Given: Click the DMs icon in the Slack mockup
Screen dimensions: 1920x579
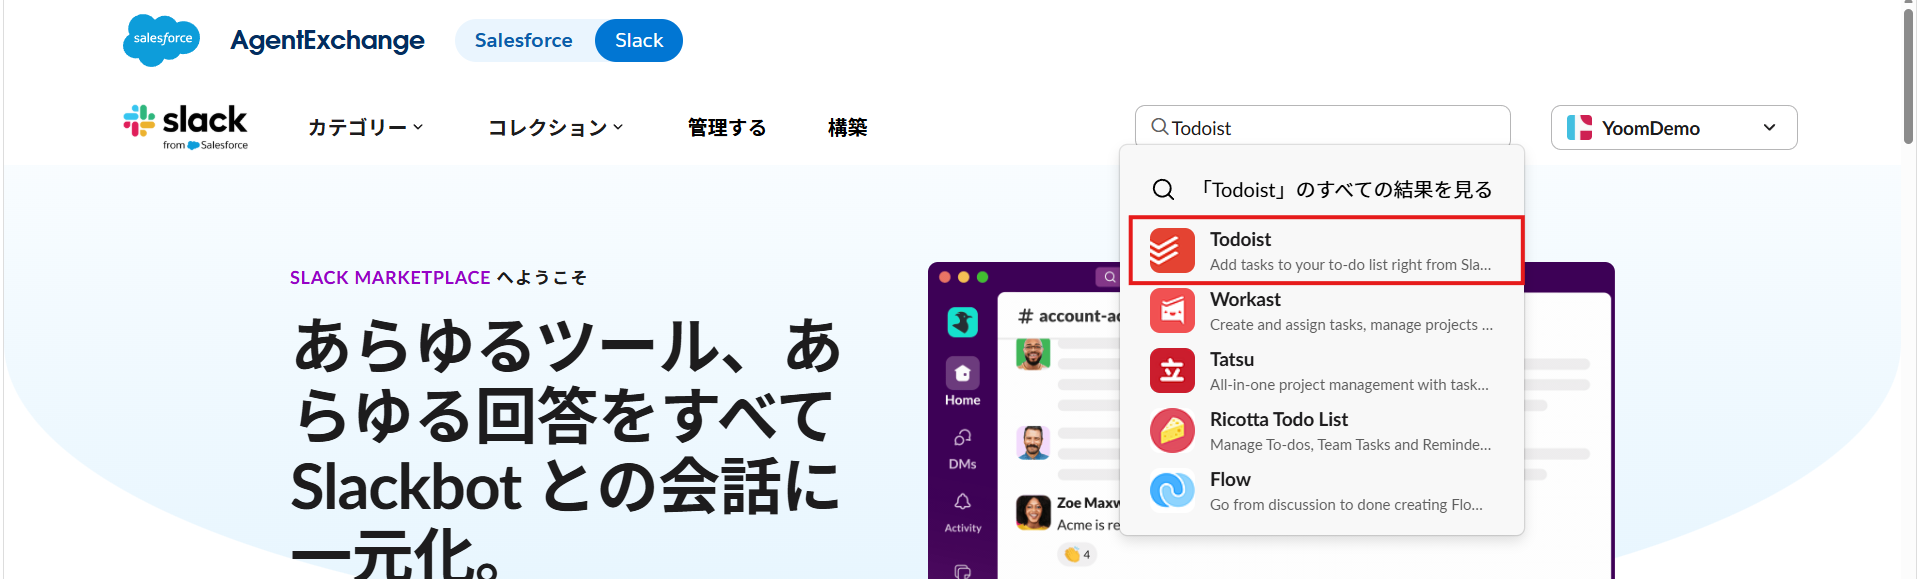Looking at the screenshot, I should point(962,437).
